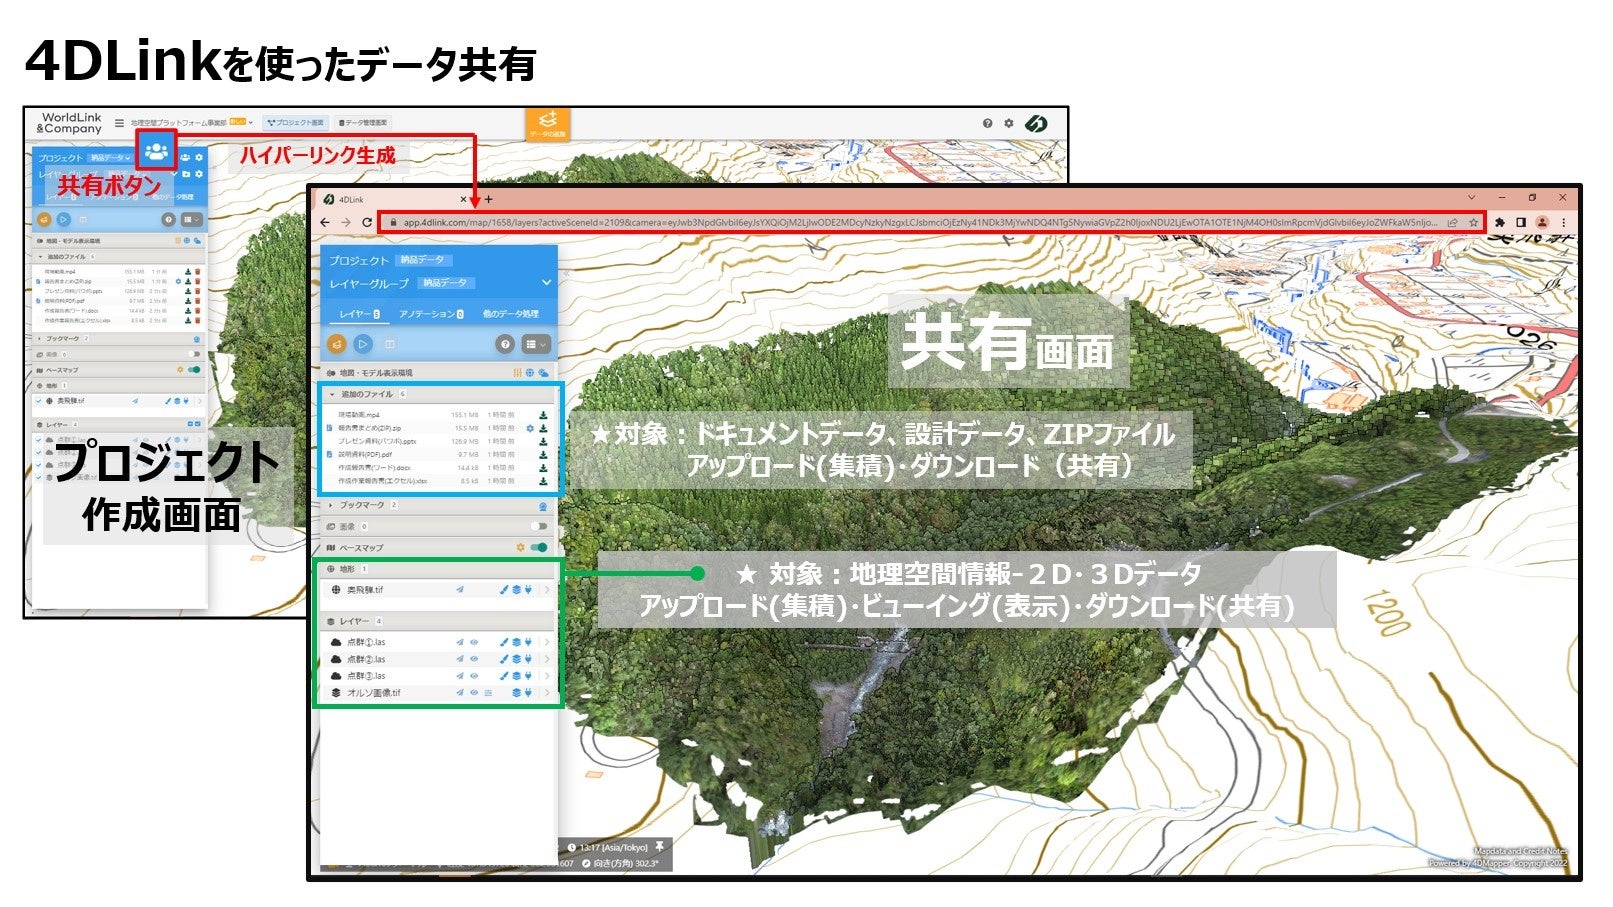The height and width of the screenshot is (907, 1613).
Task: Select the レイヤー tab in shared window
Action: point(359,314)
